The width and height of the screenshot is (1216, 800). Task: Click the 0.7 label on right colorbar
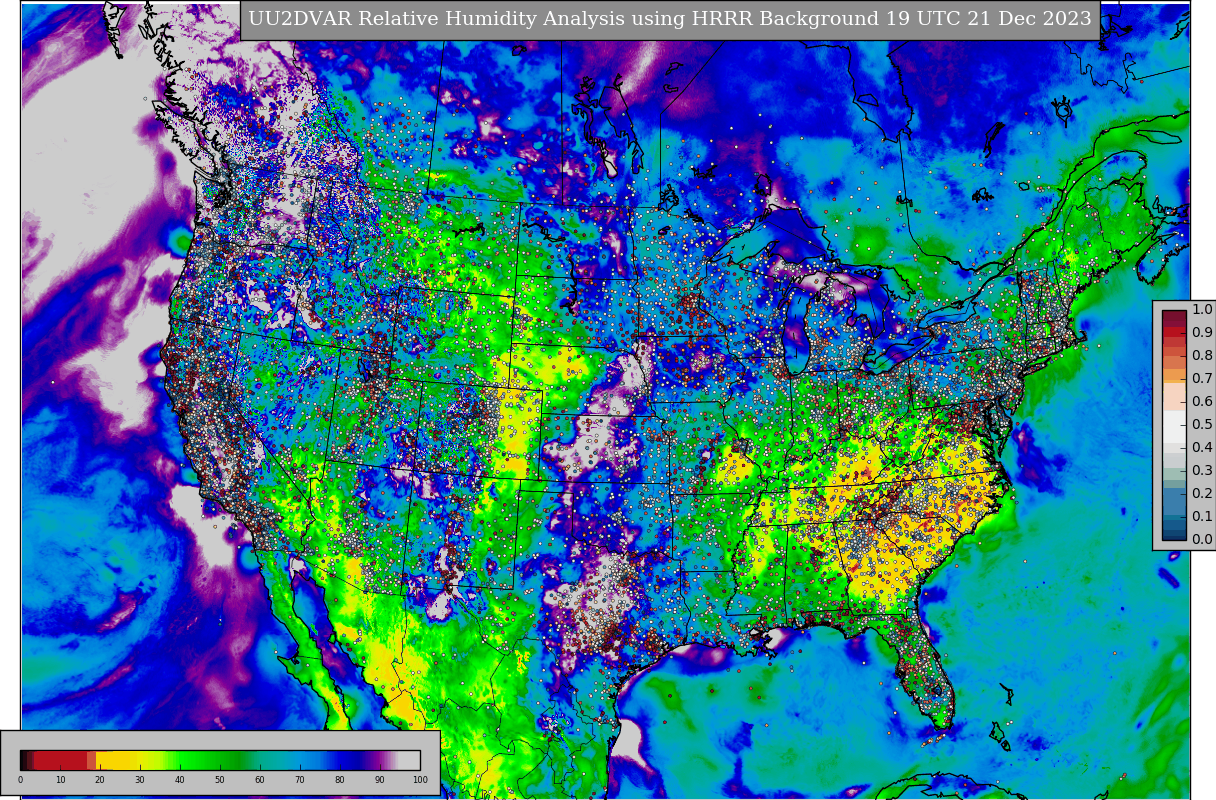(1202, 379)
